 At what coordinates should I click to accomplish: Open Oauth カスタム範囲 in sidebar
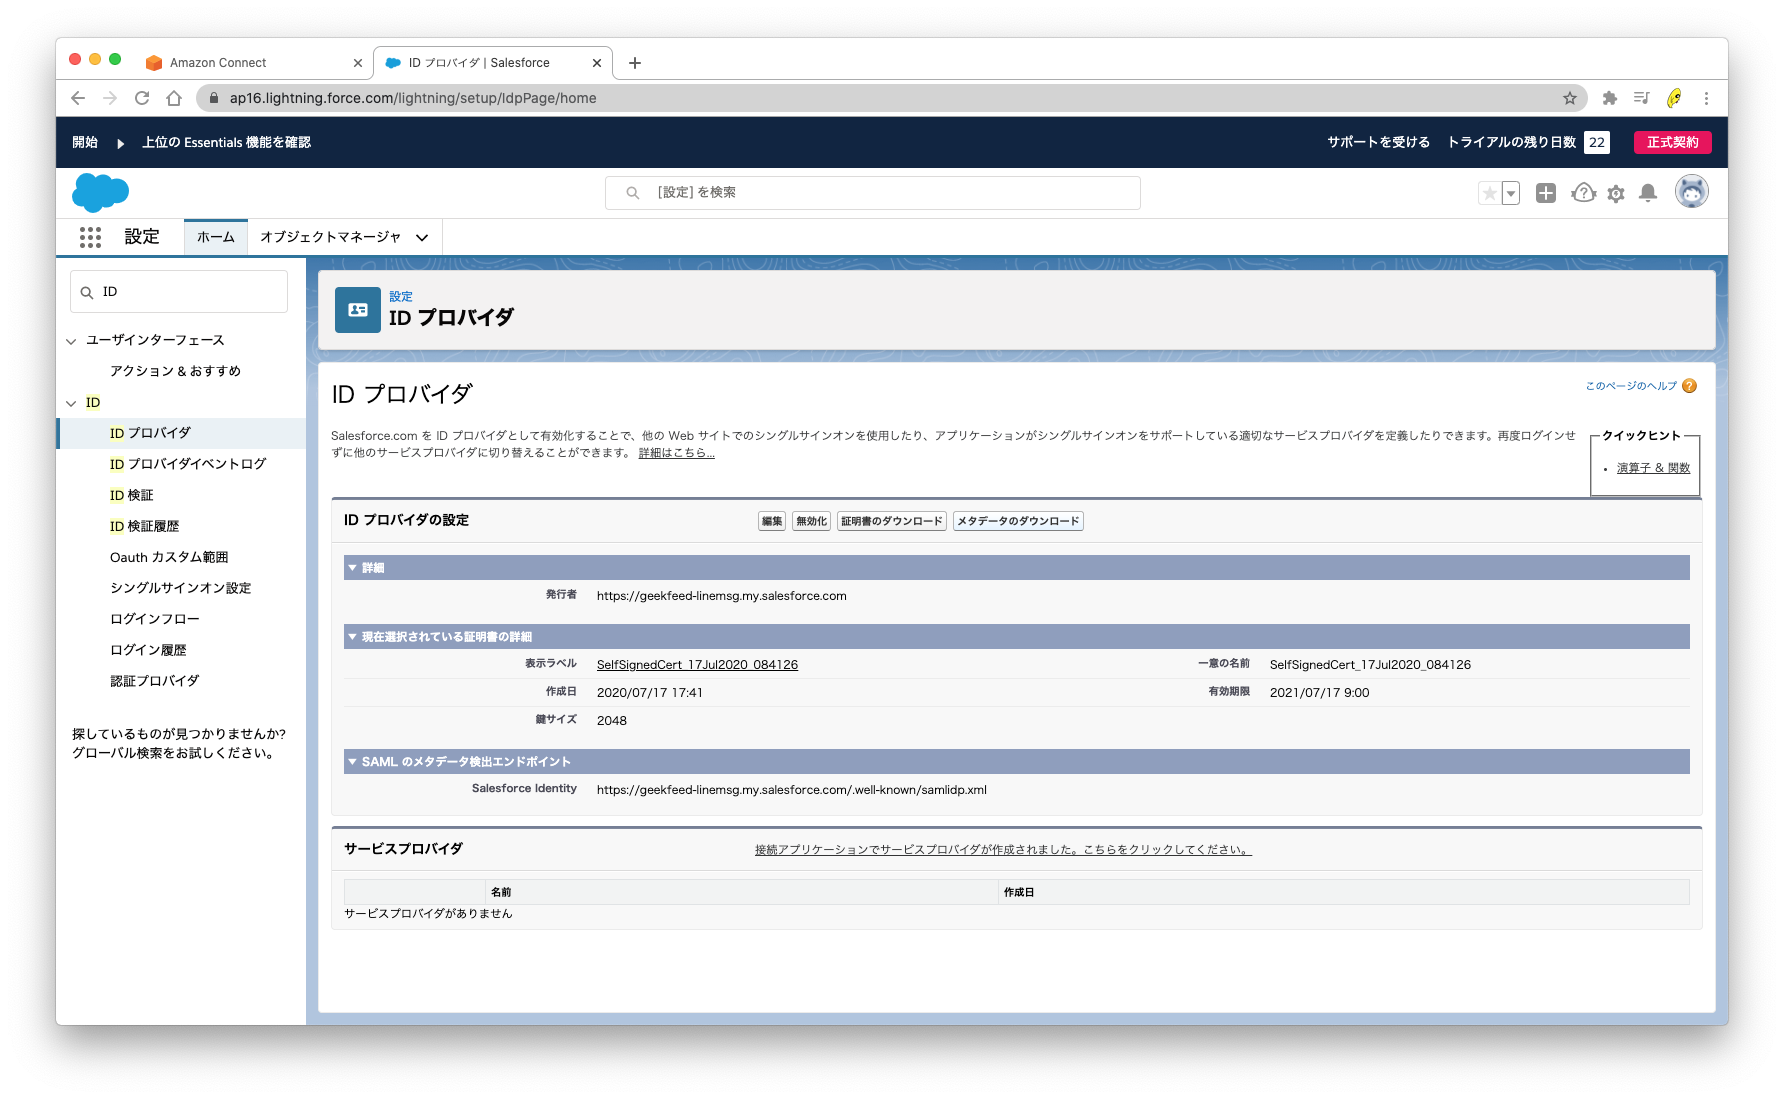(169, 557)
